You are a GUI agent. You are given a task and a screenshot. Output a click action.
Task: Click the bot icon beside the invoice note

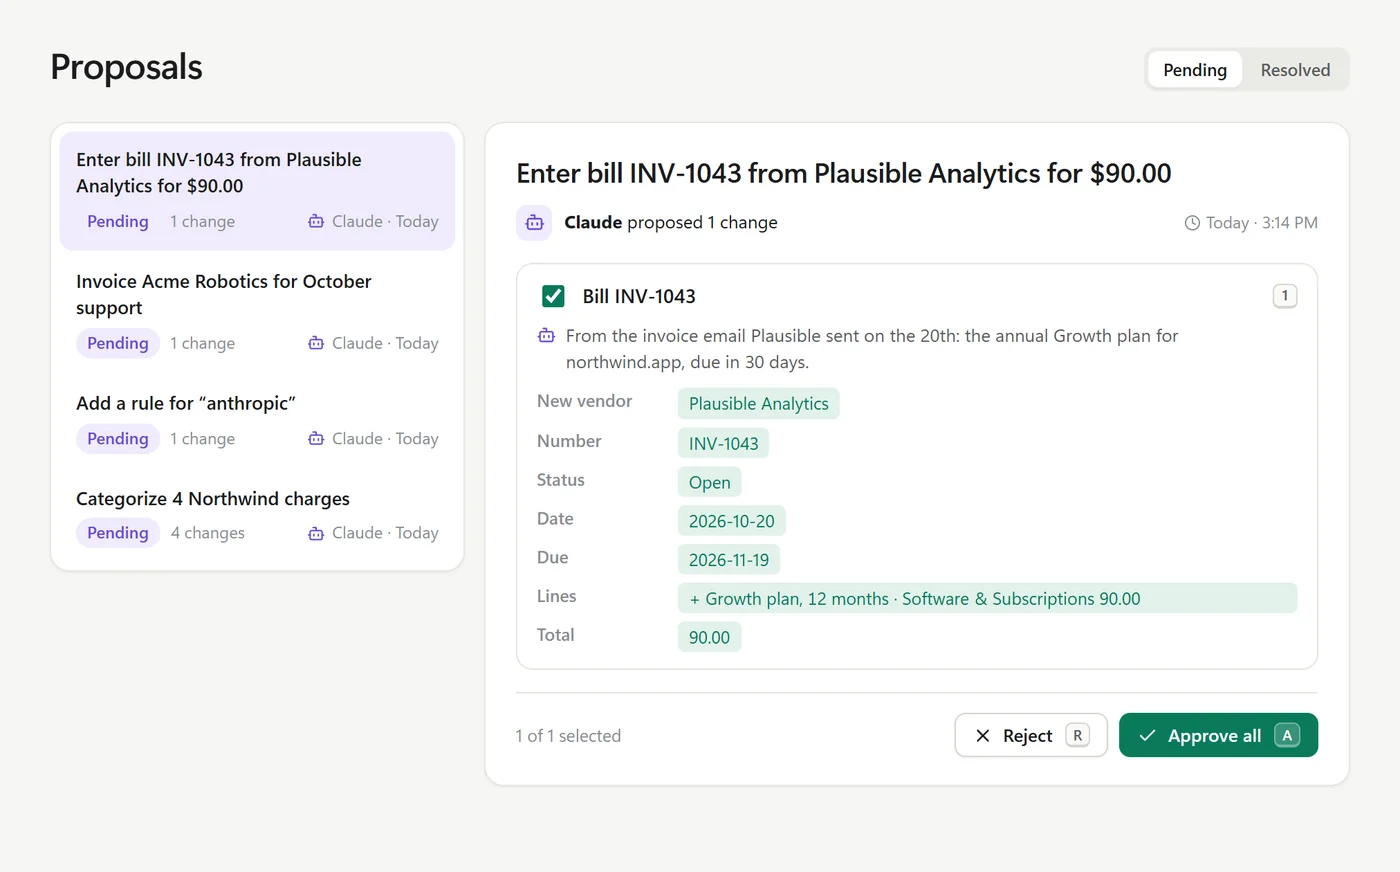pos(546,336)
